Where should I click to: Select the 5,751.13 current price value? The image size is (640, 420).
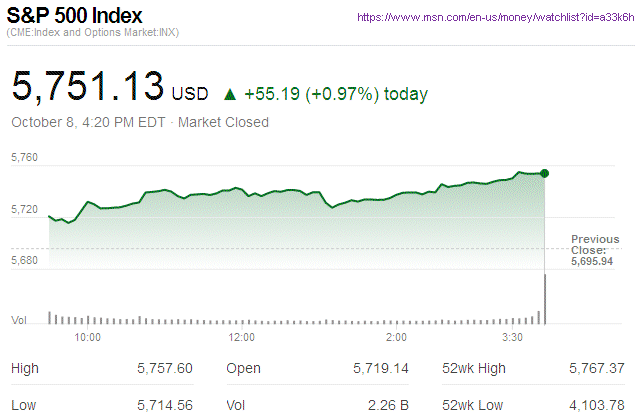click(88, 86)
